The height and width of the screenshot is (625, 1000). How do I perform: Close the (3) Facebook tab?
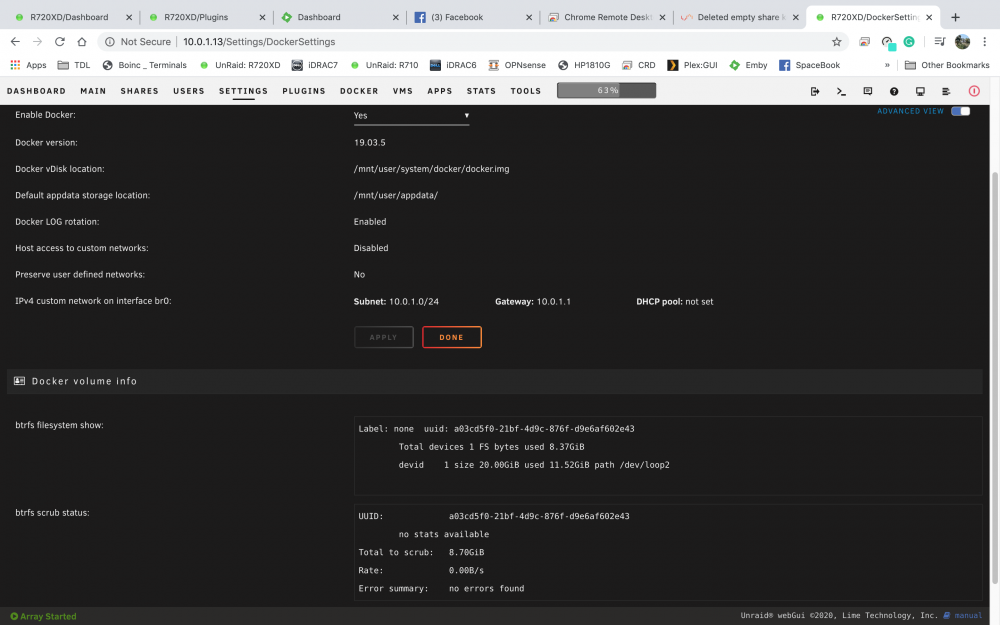tap(529, 17)
